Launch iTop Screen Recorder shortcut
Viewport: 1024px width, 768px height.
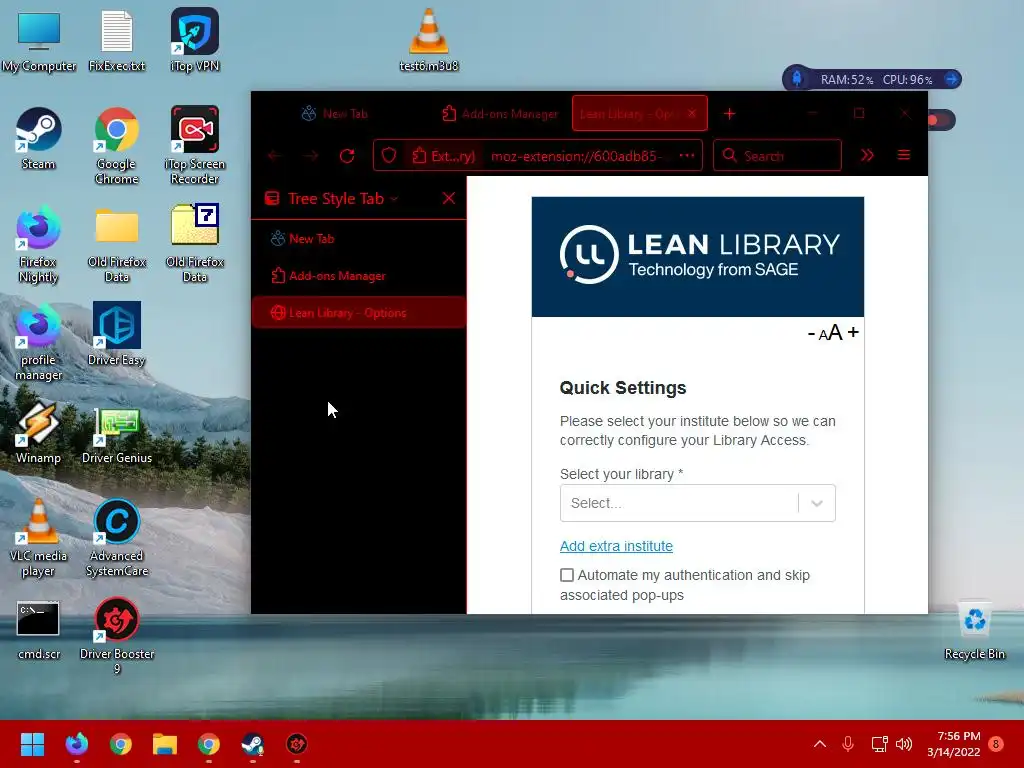195,145
